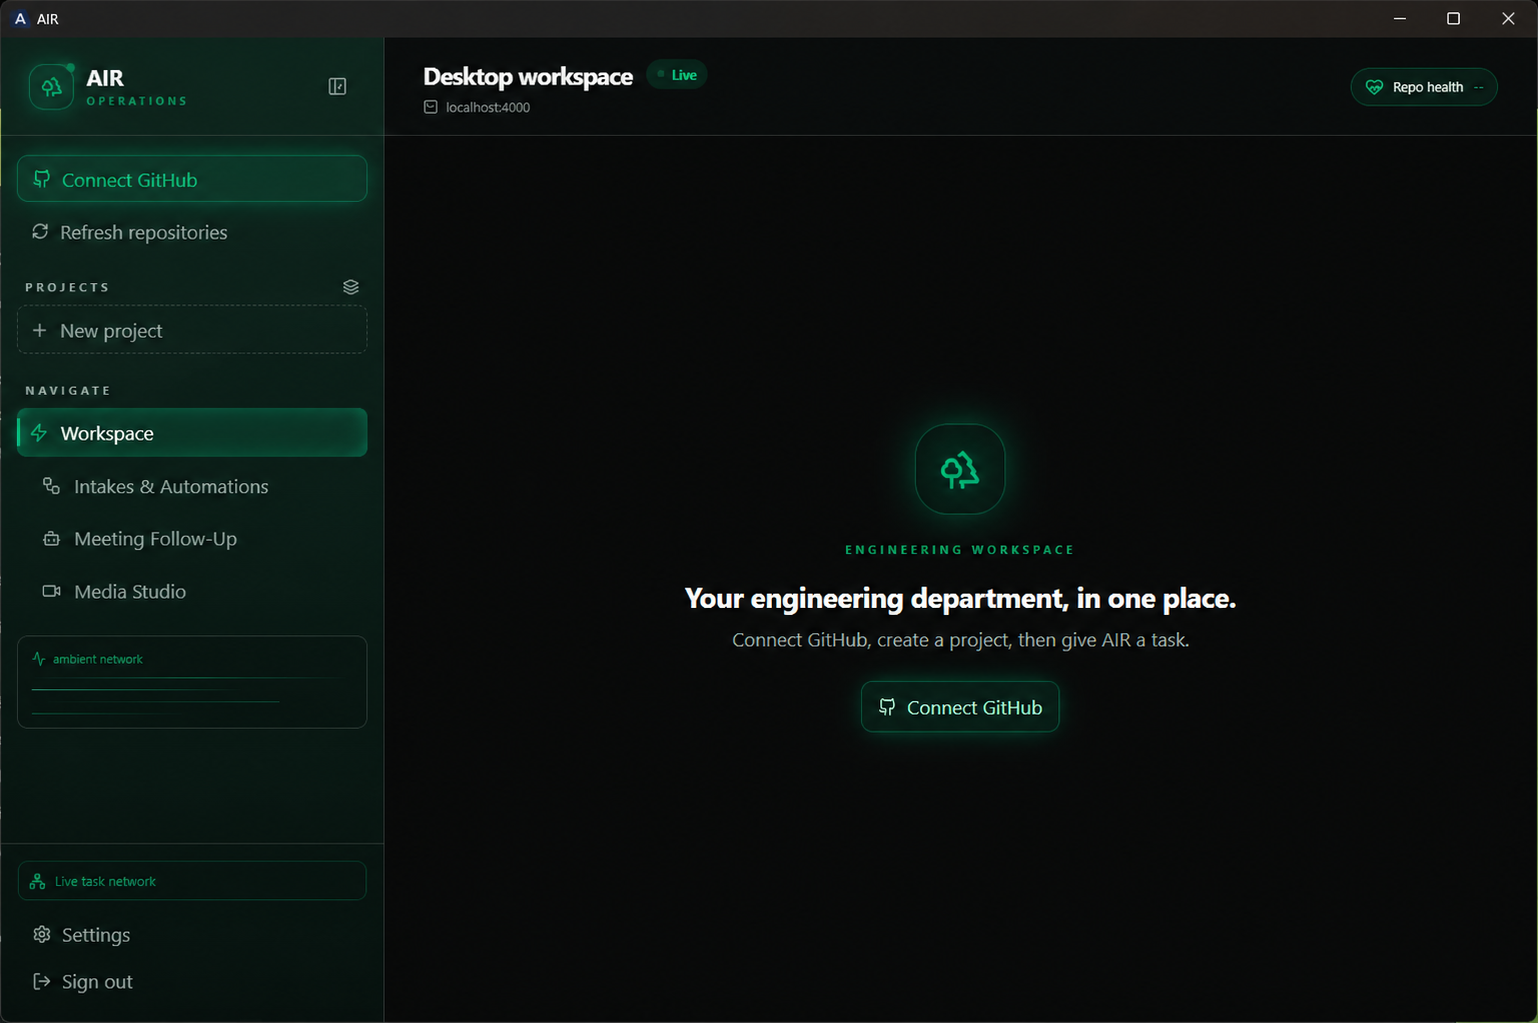1538x1023 pixels.
Task: Open Repo health indicator
Action: [x=1424, y=87]
